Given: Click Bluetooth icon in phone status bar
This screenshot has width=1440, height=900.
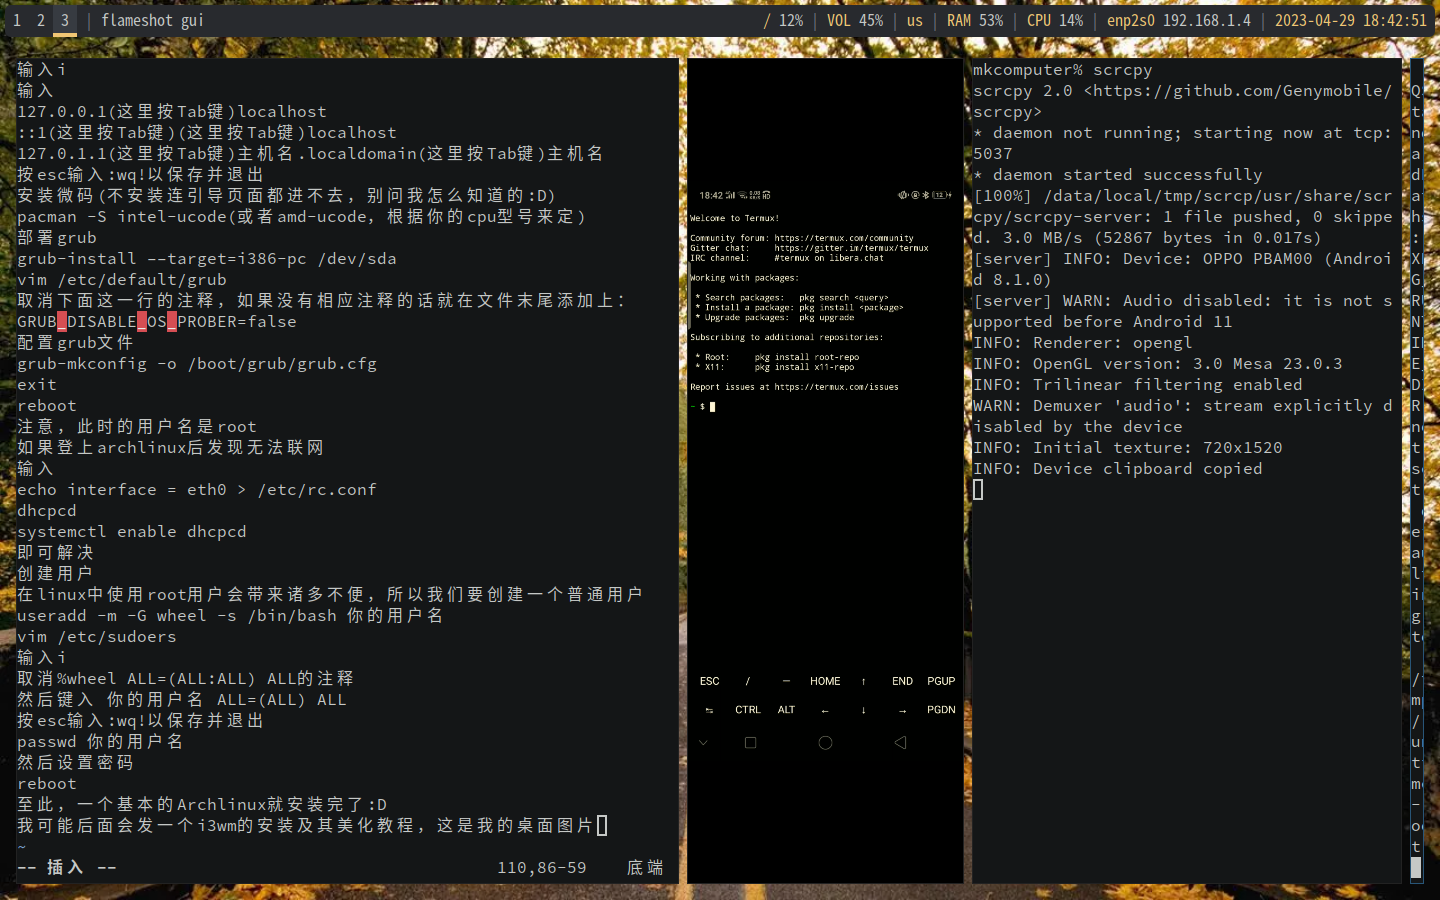Looking at the screenshot, I should 925,195.
